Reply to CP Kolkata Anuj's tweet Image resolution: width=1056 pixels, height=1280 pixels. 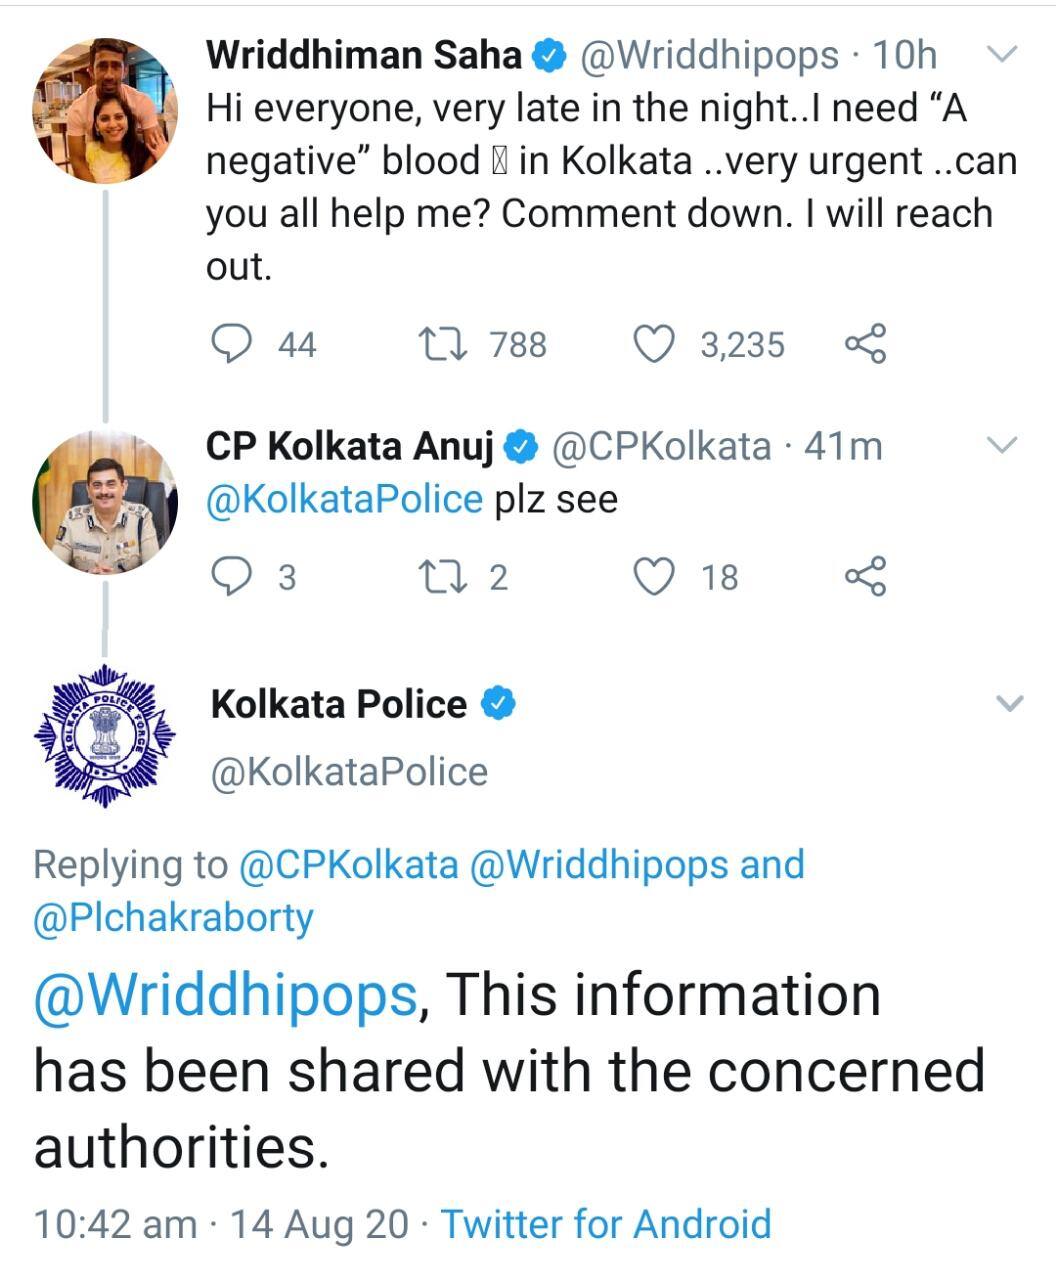pos(233,576)
